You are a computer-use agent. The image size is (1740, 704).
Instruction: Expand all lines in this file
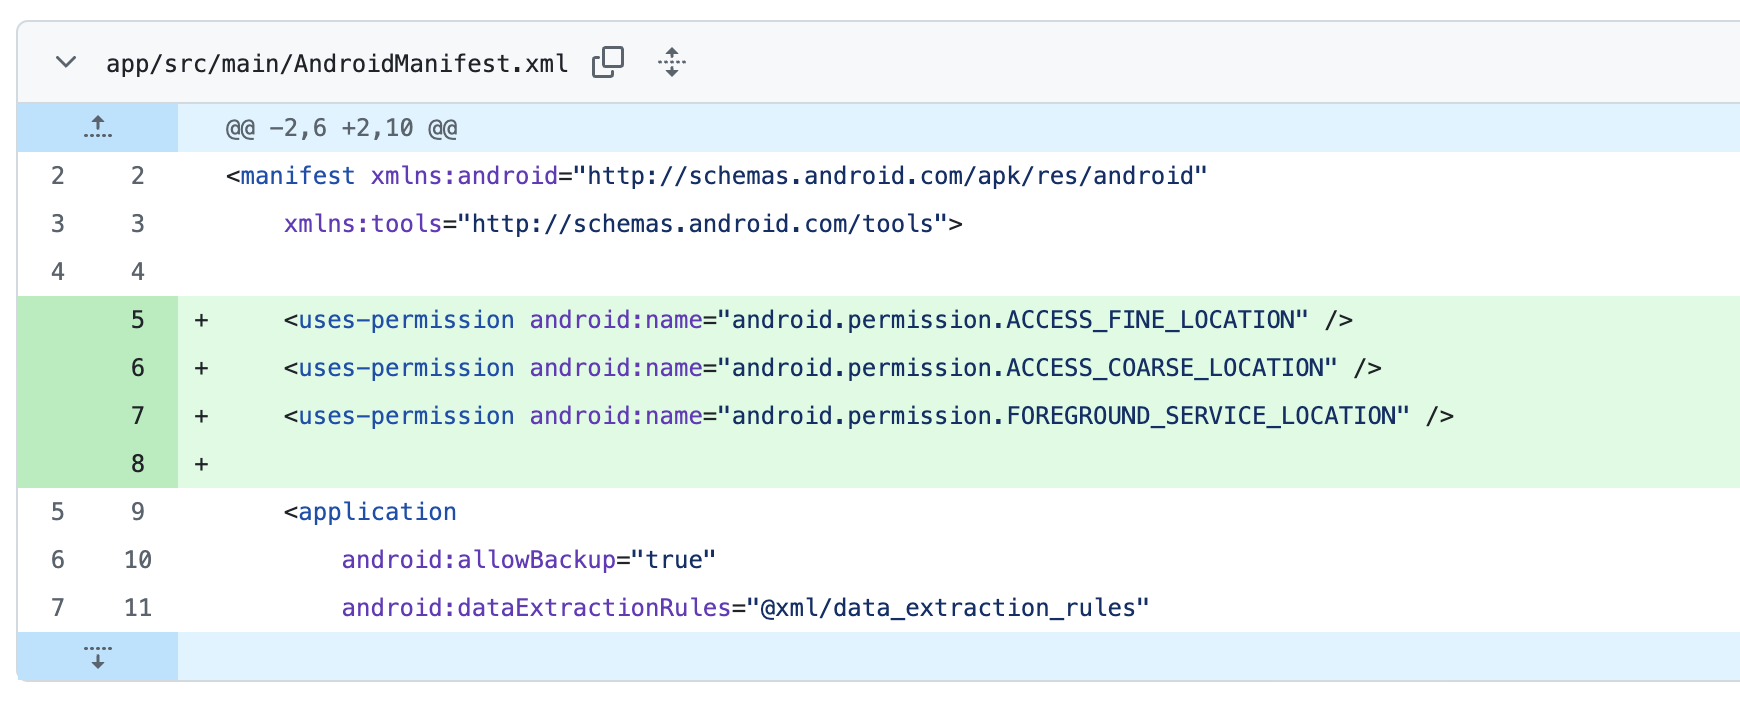point(672,62)
